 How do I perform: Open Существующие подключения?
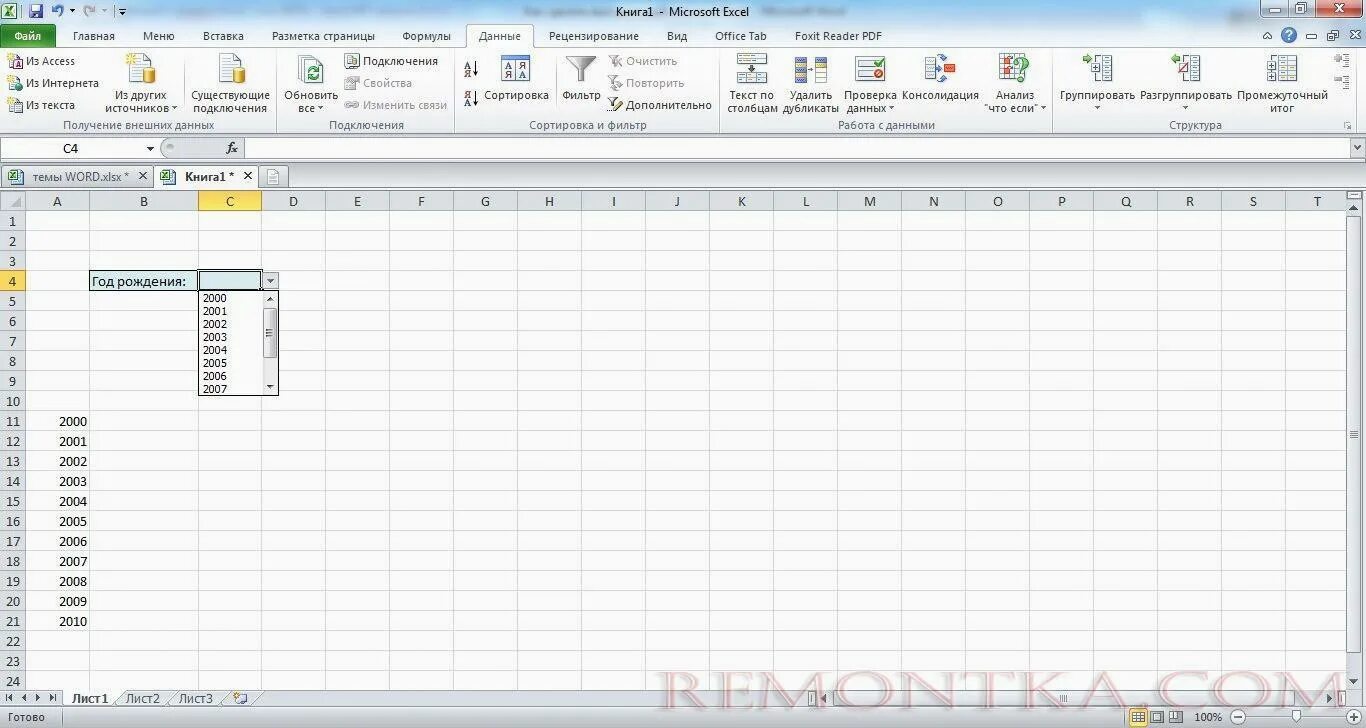(231, 84)
